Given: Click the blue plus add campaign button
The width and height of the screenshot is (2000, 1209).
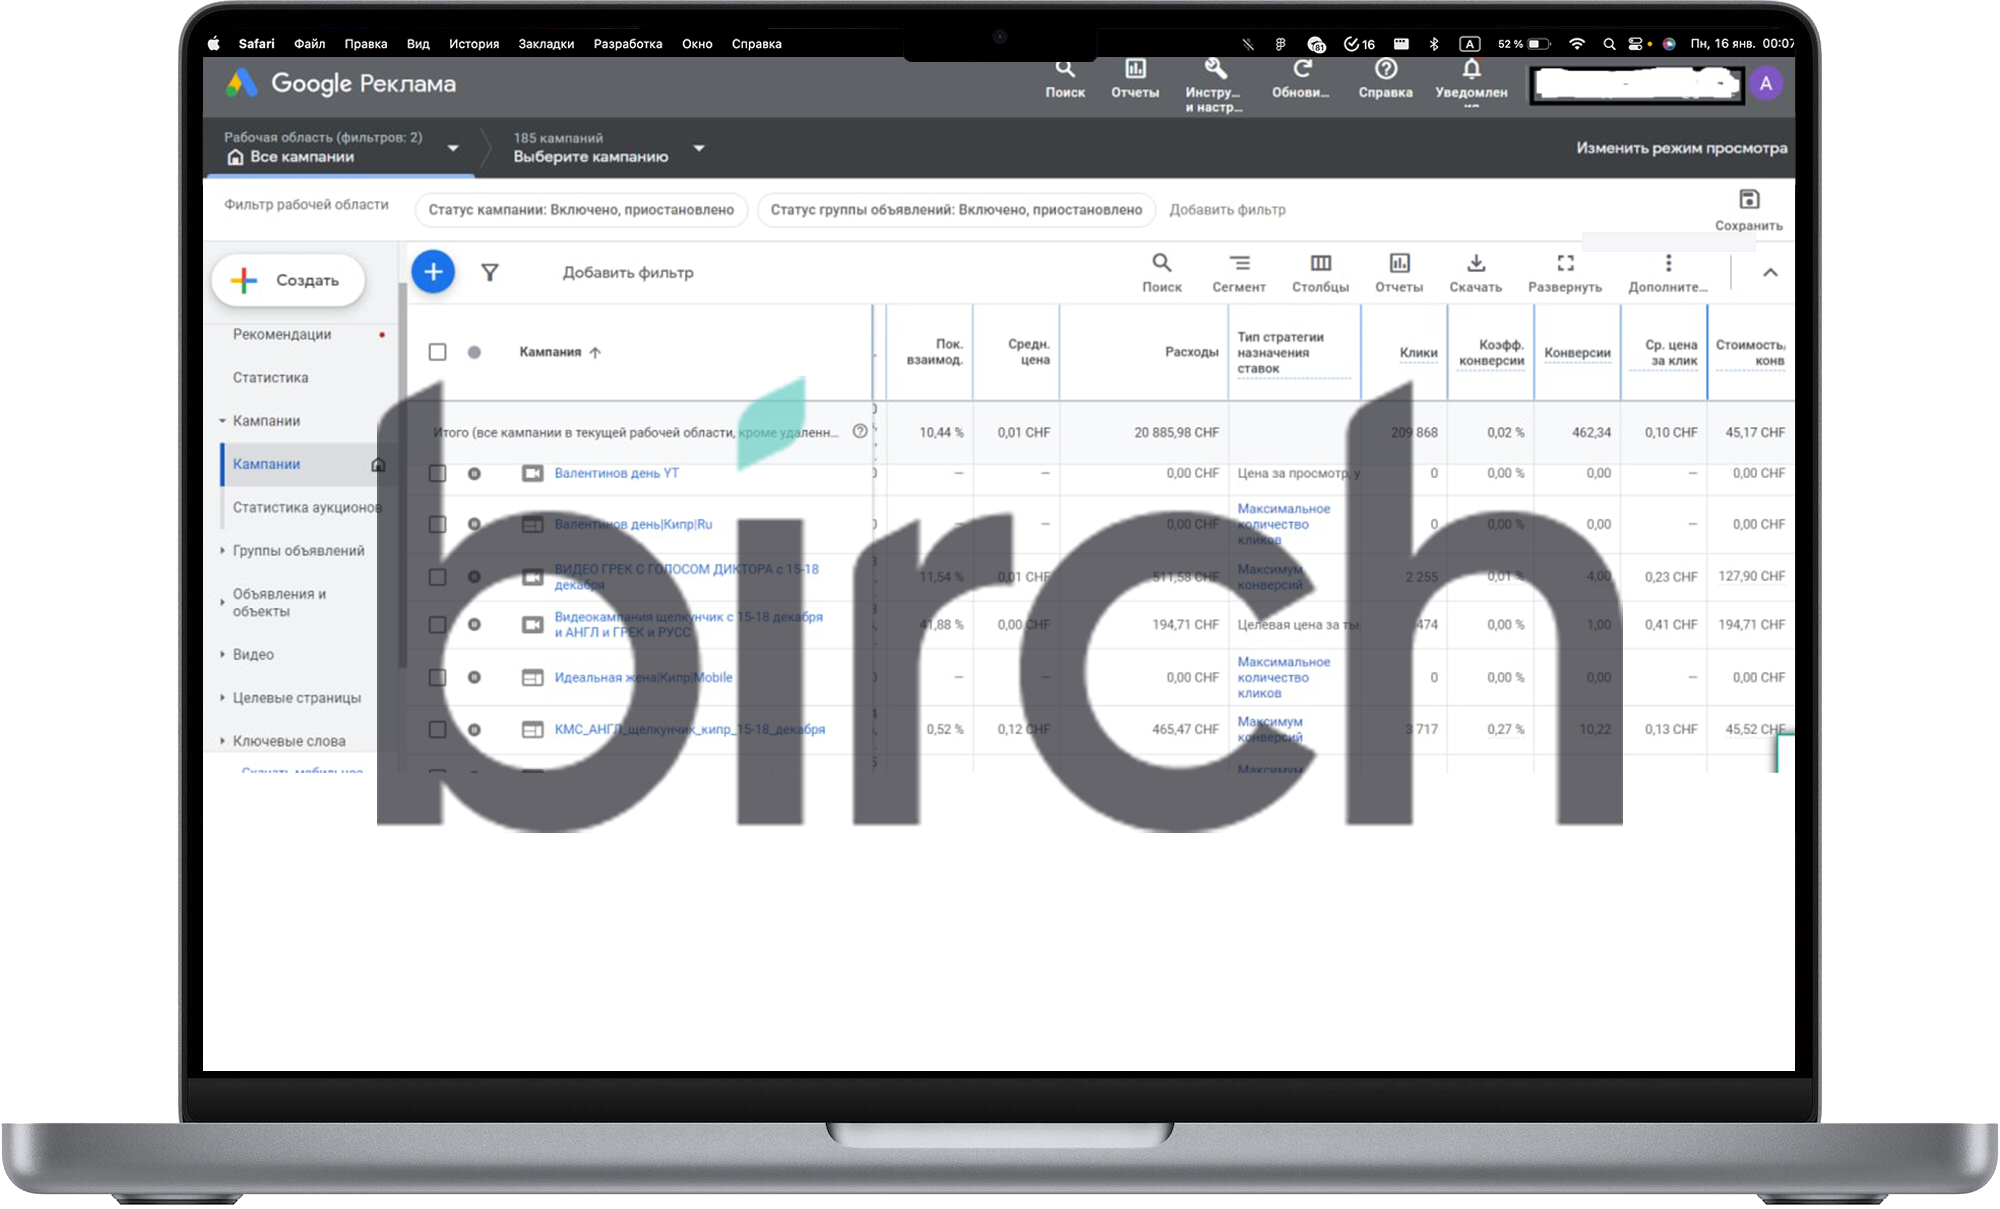Looking at the screenshot, I should pyautogui.click(x=433, y=272).
